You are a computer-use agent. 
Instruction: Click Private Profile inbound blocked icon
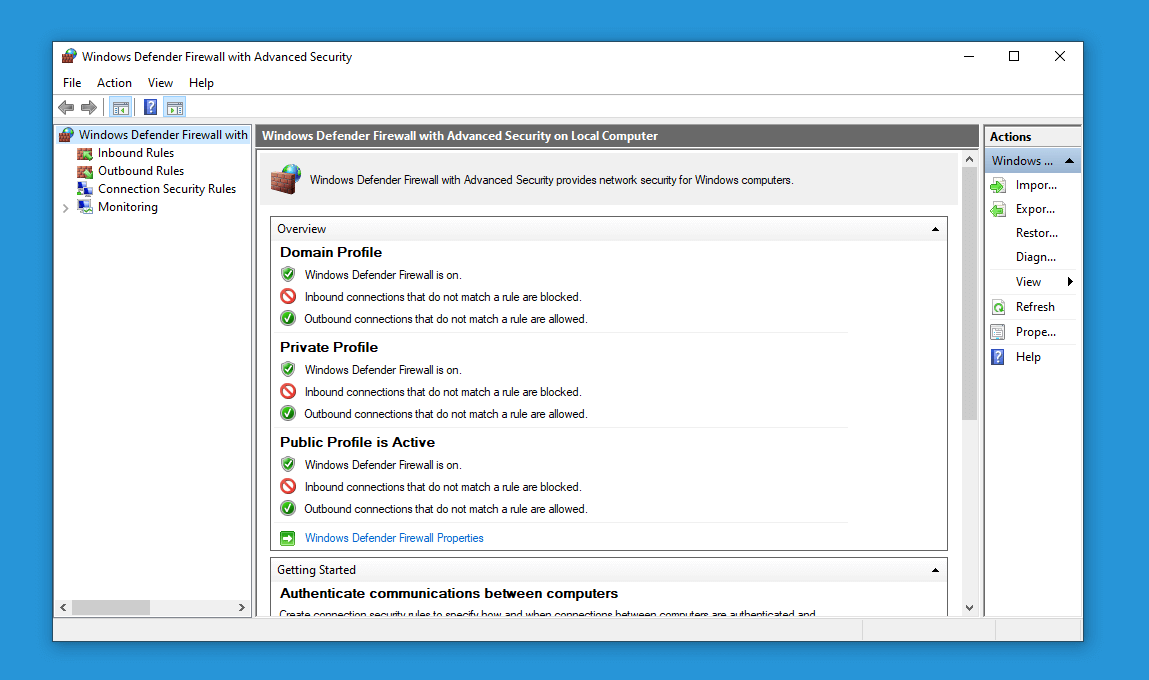pos(288,391)
